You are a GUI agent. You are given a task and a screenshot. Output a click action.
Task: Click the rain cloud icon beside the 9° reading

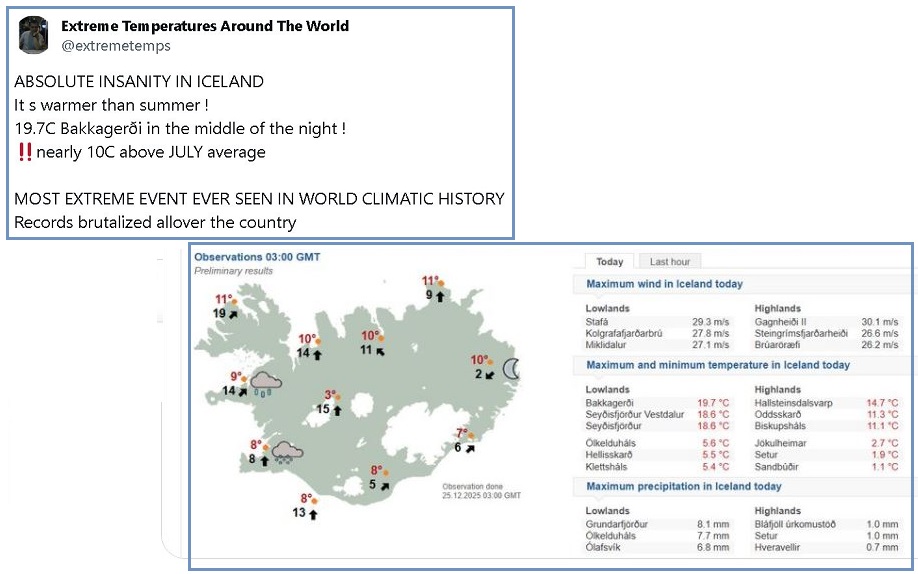point(266,383)
